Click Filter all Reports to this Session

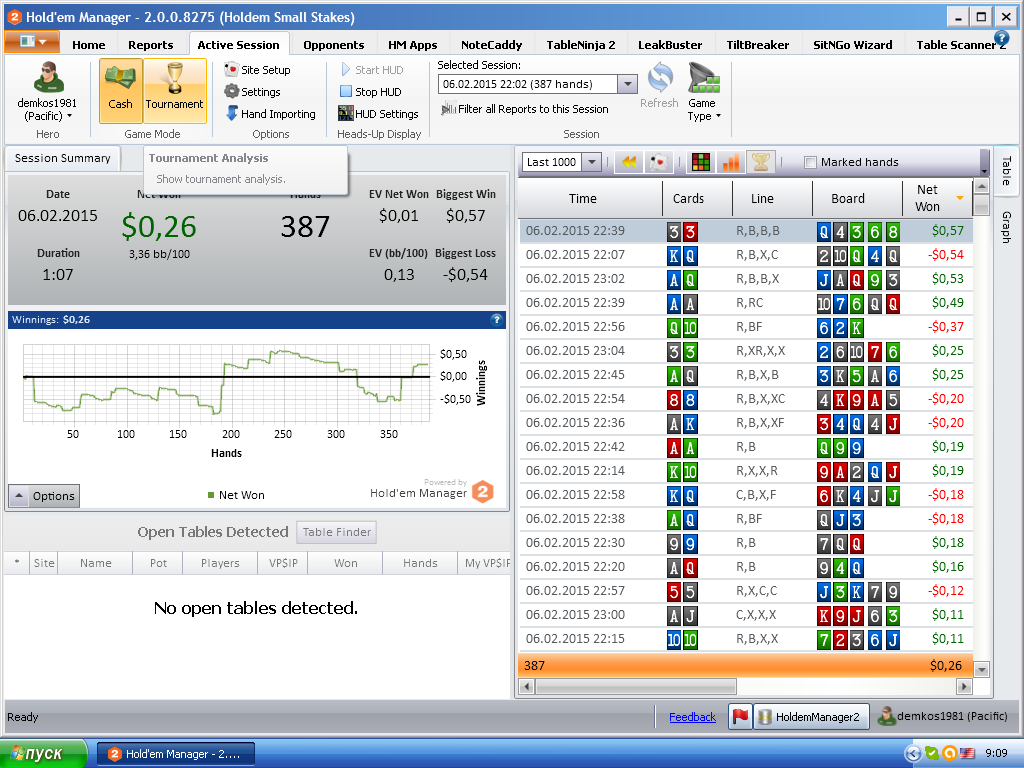tap(525, 109)
